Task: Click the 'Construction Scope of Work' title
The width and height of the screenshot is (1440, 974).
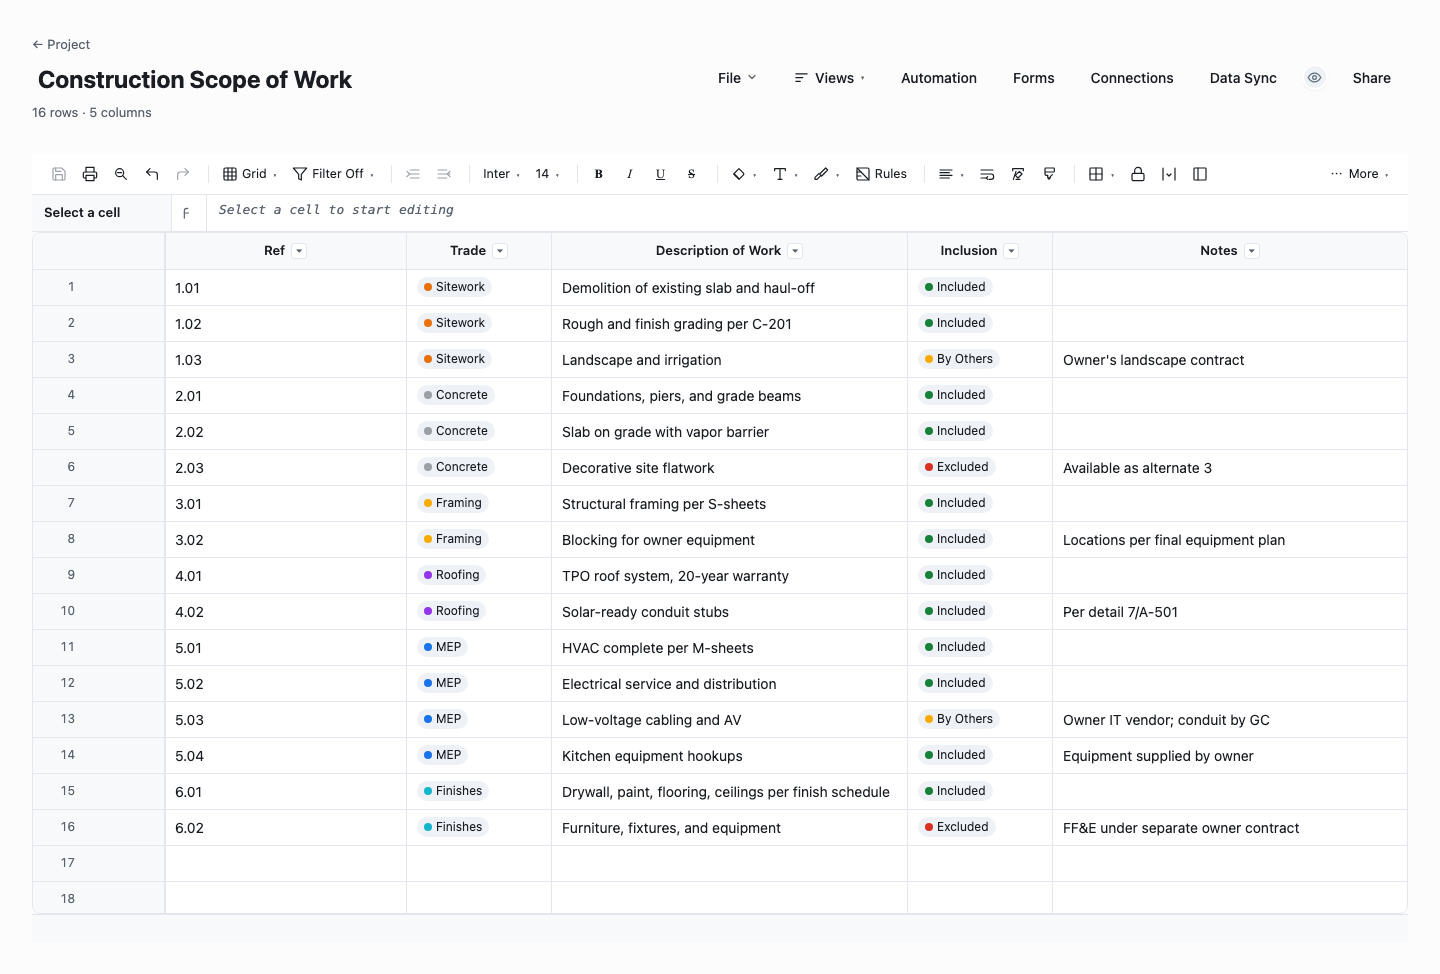Action: tap(195, 80)
